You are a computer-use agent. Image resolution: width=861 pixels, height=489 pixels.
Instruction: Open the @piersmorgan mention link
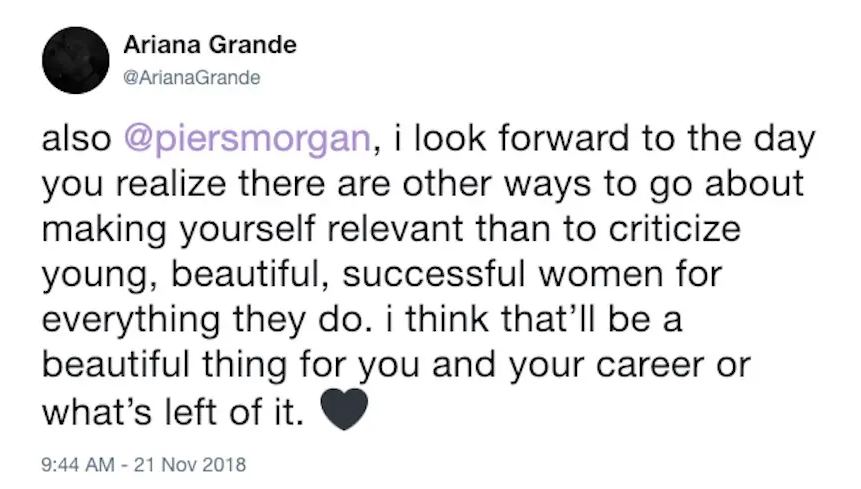[x=247, y=139]
